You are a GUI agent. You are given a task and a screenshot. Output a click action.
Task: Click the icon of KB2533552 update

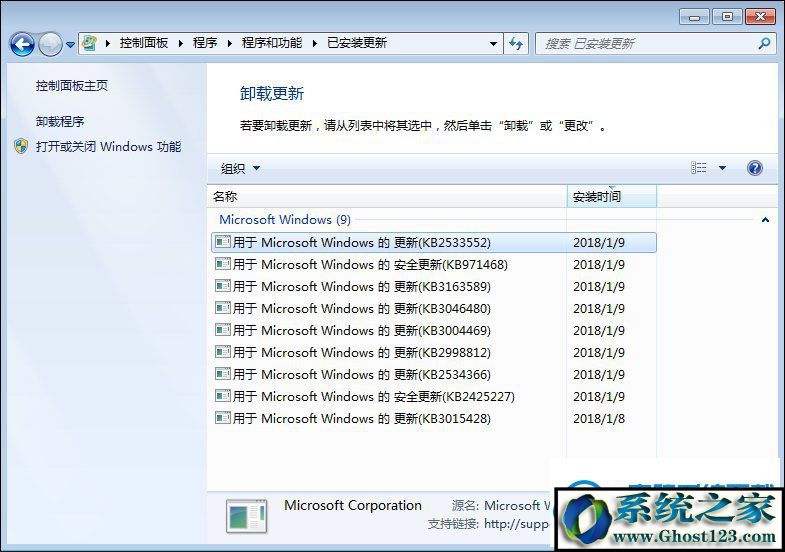point(223,242)
